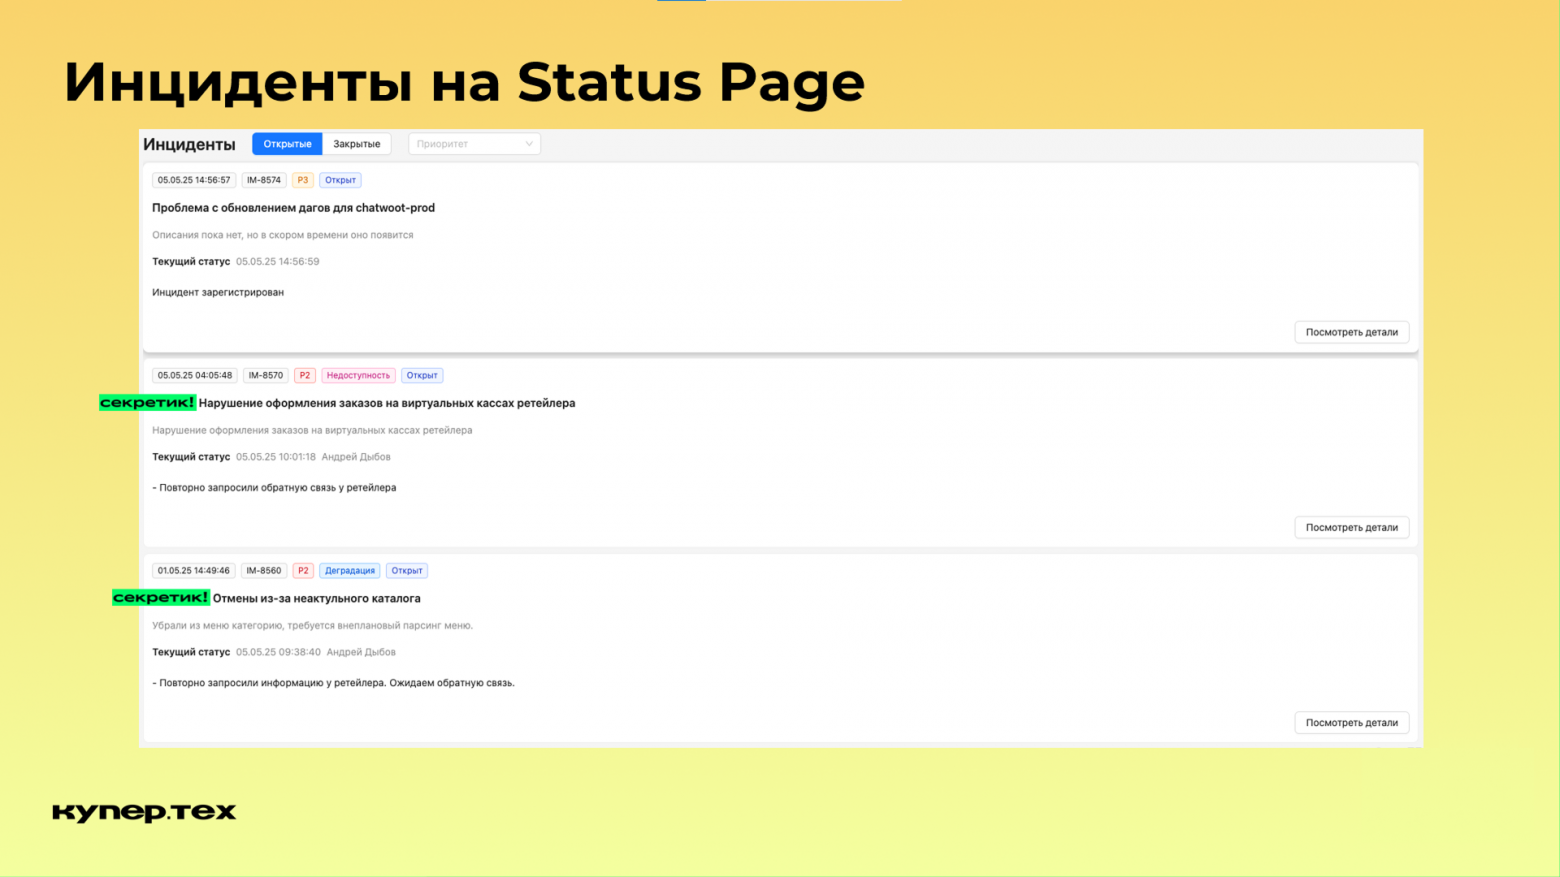Click the timestamp chip 01.05.25 14:49:46

(x=193, y=570)
